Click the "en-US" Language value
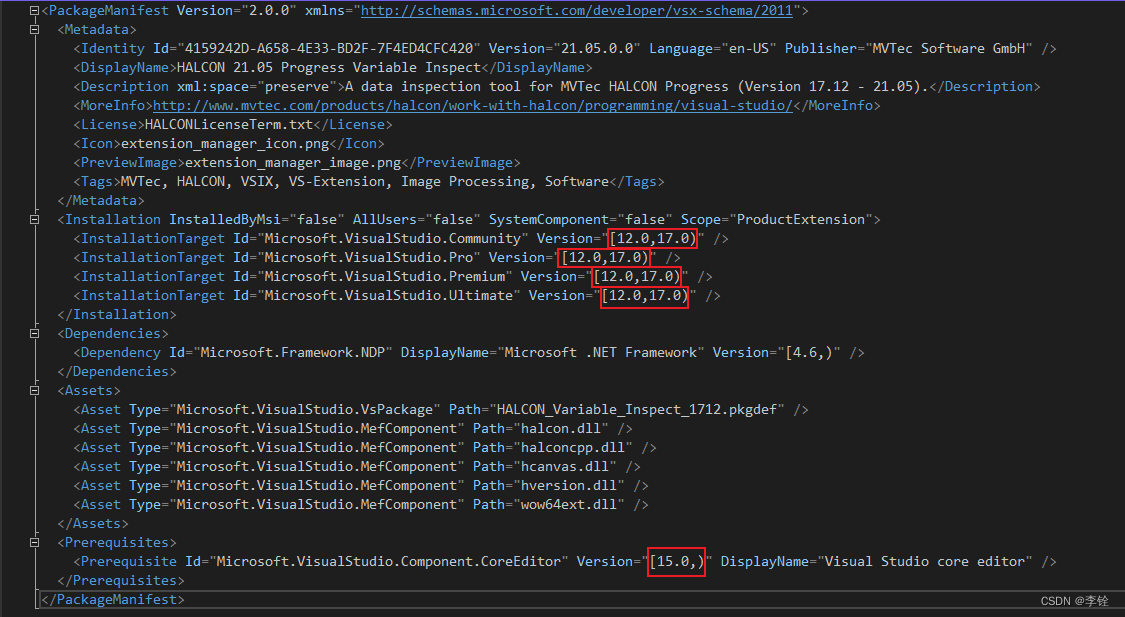 749,49
